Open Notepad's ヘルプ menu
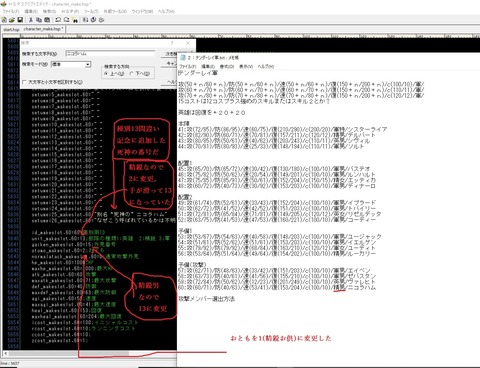Screen dimensions: 480x368 tap(266, 67)
